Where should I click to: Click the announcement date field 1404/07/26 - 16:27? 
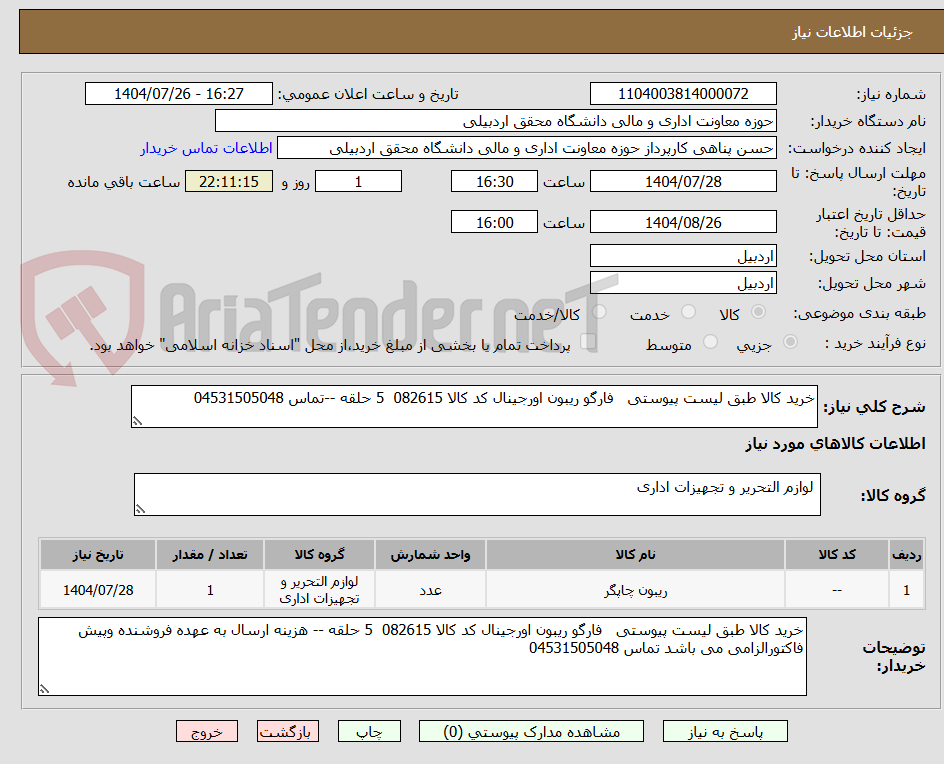pos(179,94)
